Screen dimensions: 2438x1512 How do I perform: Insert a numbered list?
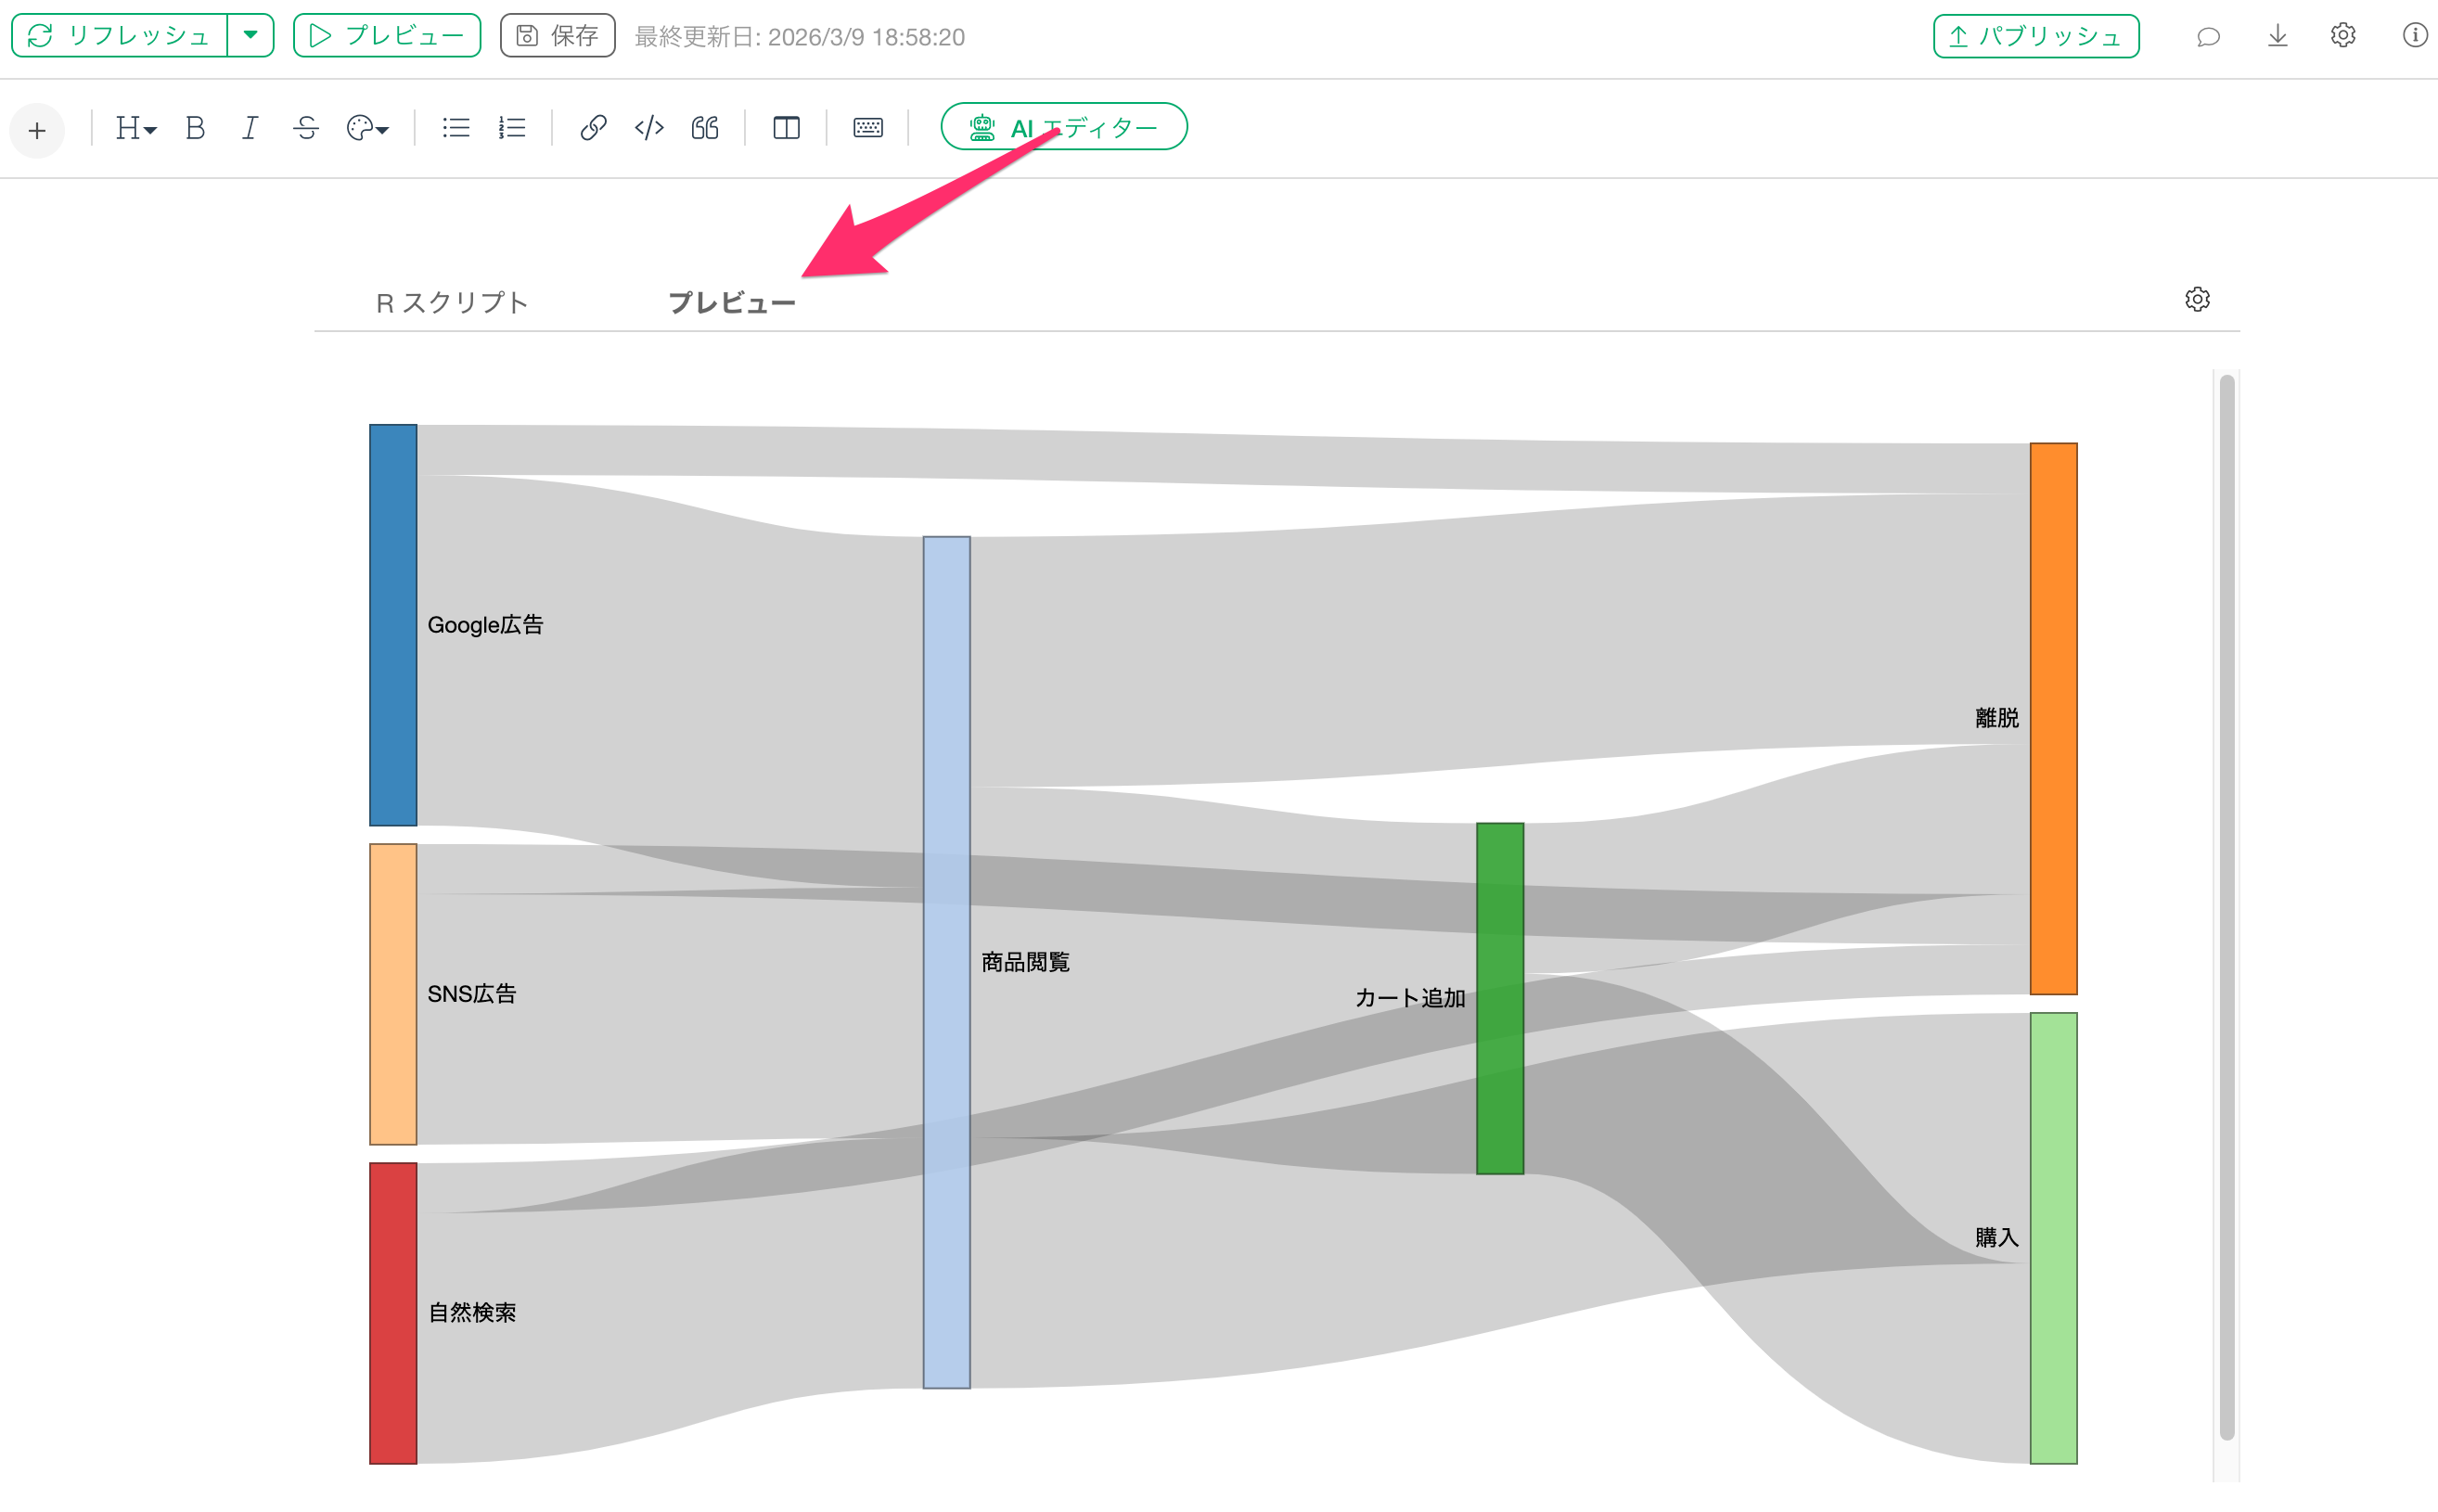coord(512,128)
